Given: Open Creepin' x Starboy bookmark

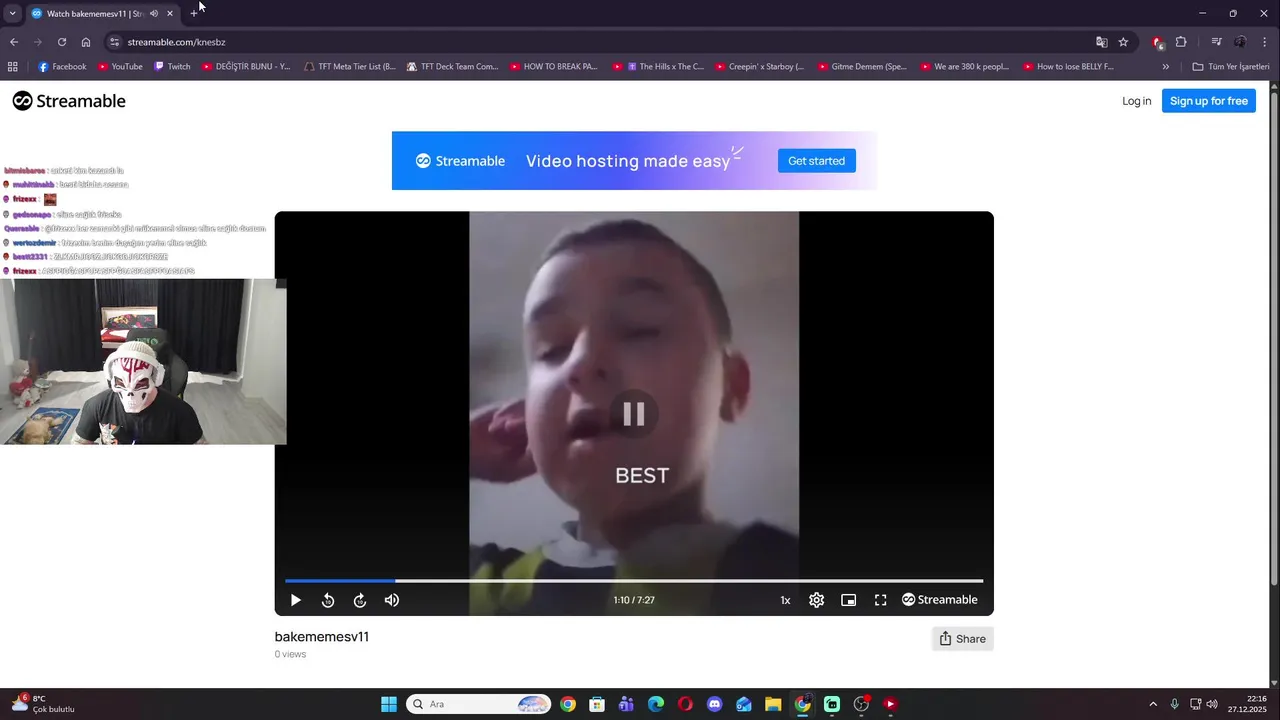Looking at the screenshot, I should pos(760,67).
